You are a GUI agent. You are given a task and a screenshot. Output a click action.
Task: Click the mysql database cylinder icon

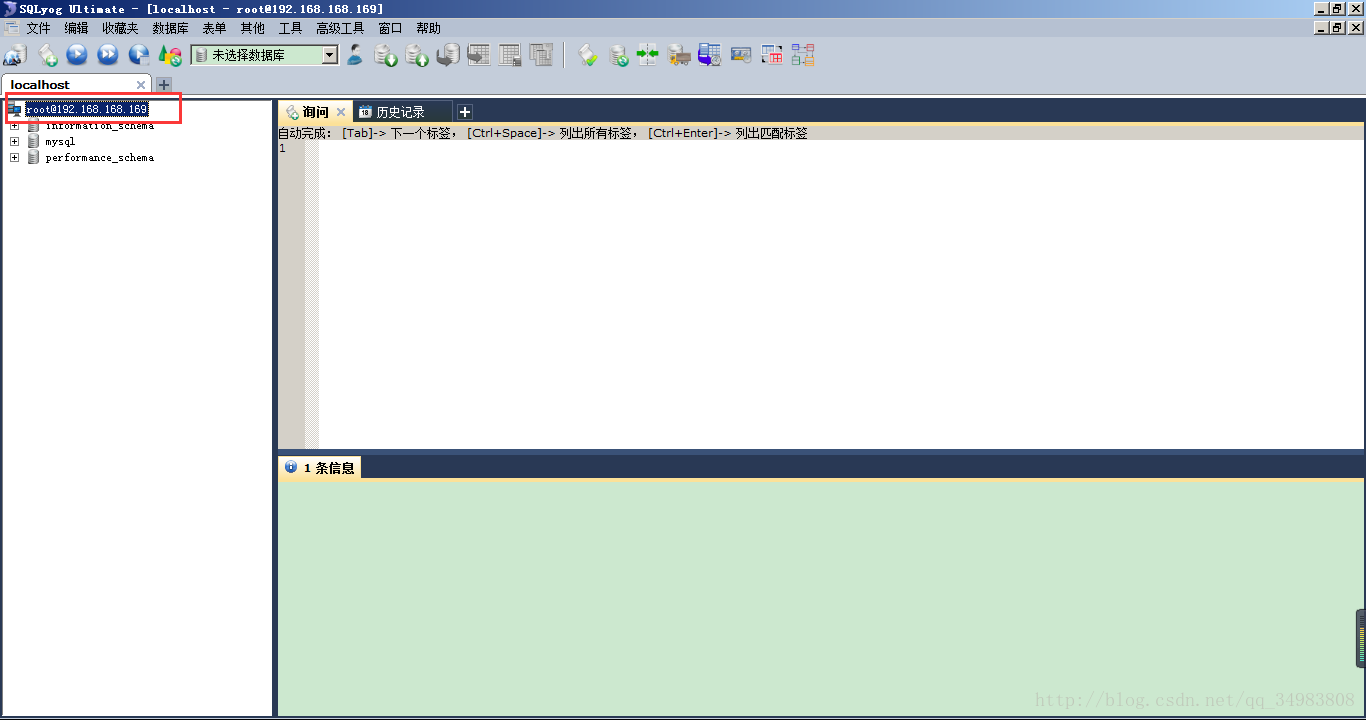pos(34,142)
